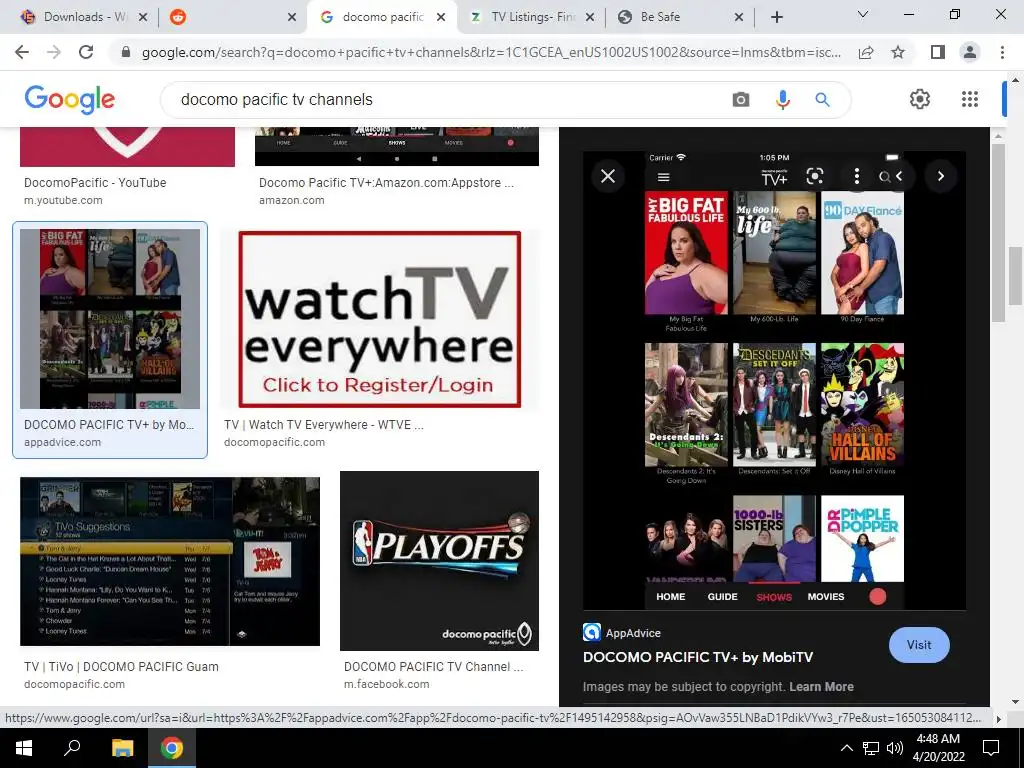
Task: Start a voice search with the microphone
Action: click(x=782, y=100)
